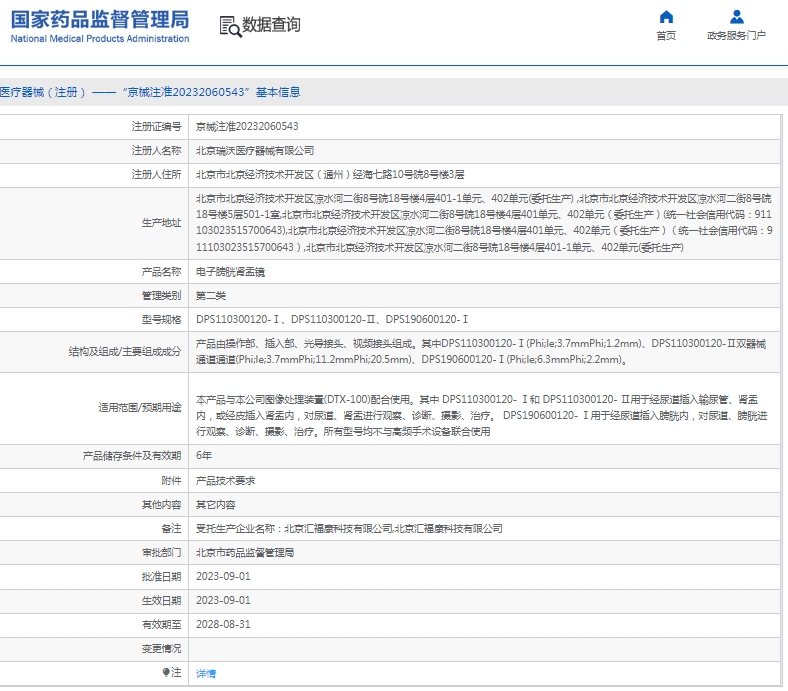
Task: Click the 产品储存条件及有效期 label
Action: tap(132, 456)
